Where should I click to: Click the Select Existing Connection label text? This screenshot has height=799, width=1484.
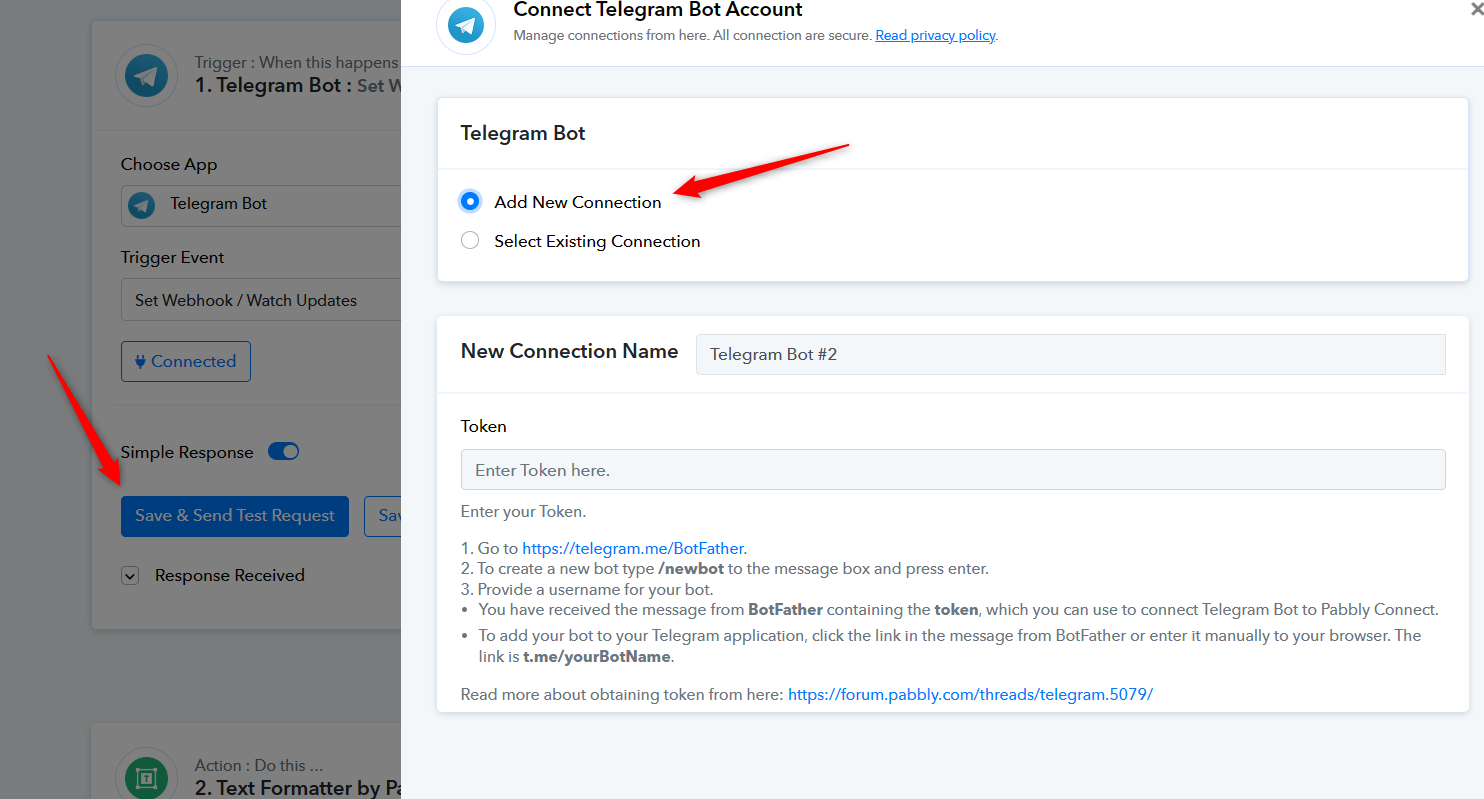click(597, 241)
